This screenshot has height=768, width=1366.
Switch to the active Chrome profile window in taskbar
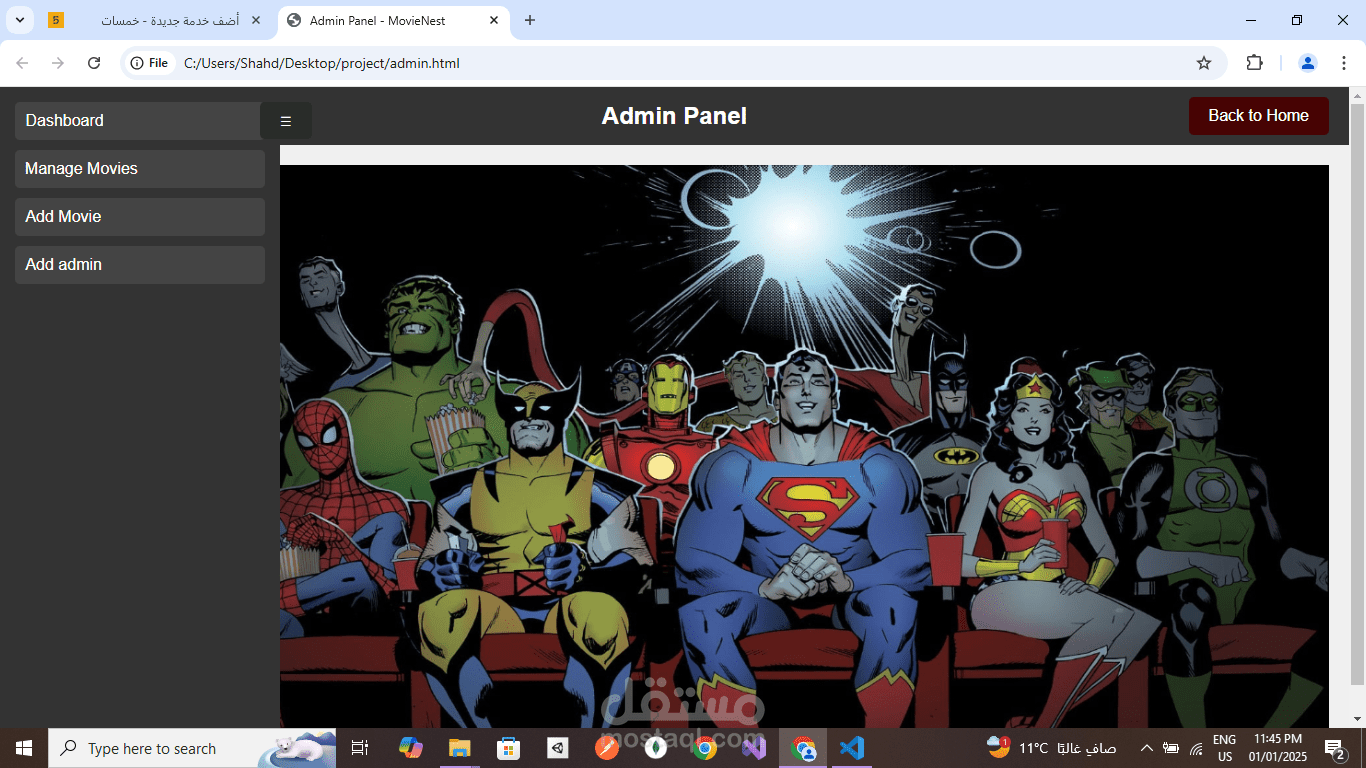[x=803, y=748]
